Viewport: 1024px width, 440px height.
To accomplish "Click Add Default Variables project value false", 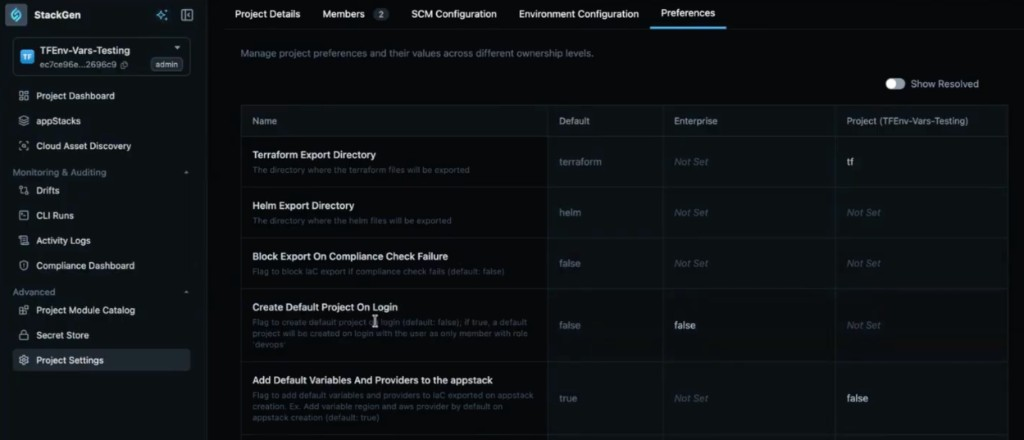I will click(857, 398).
